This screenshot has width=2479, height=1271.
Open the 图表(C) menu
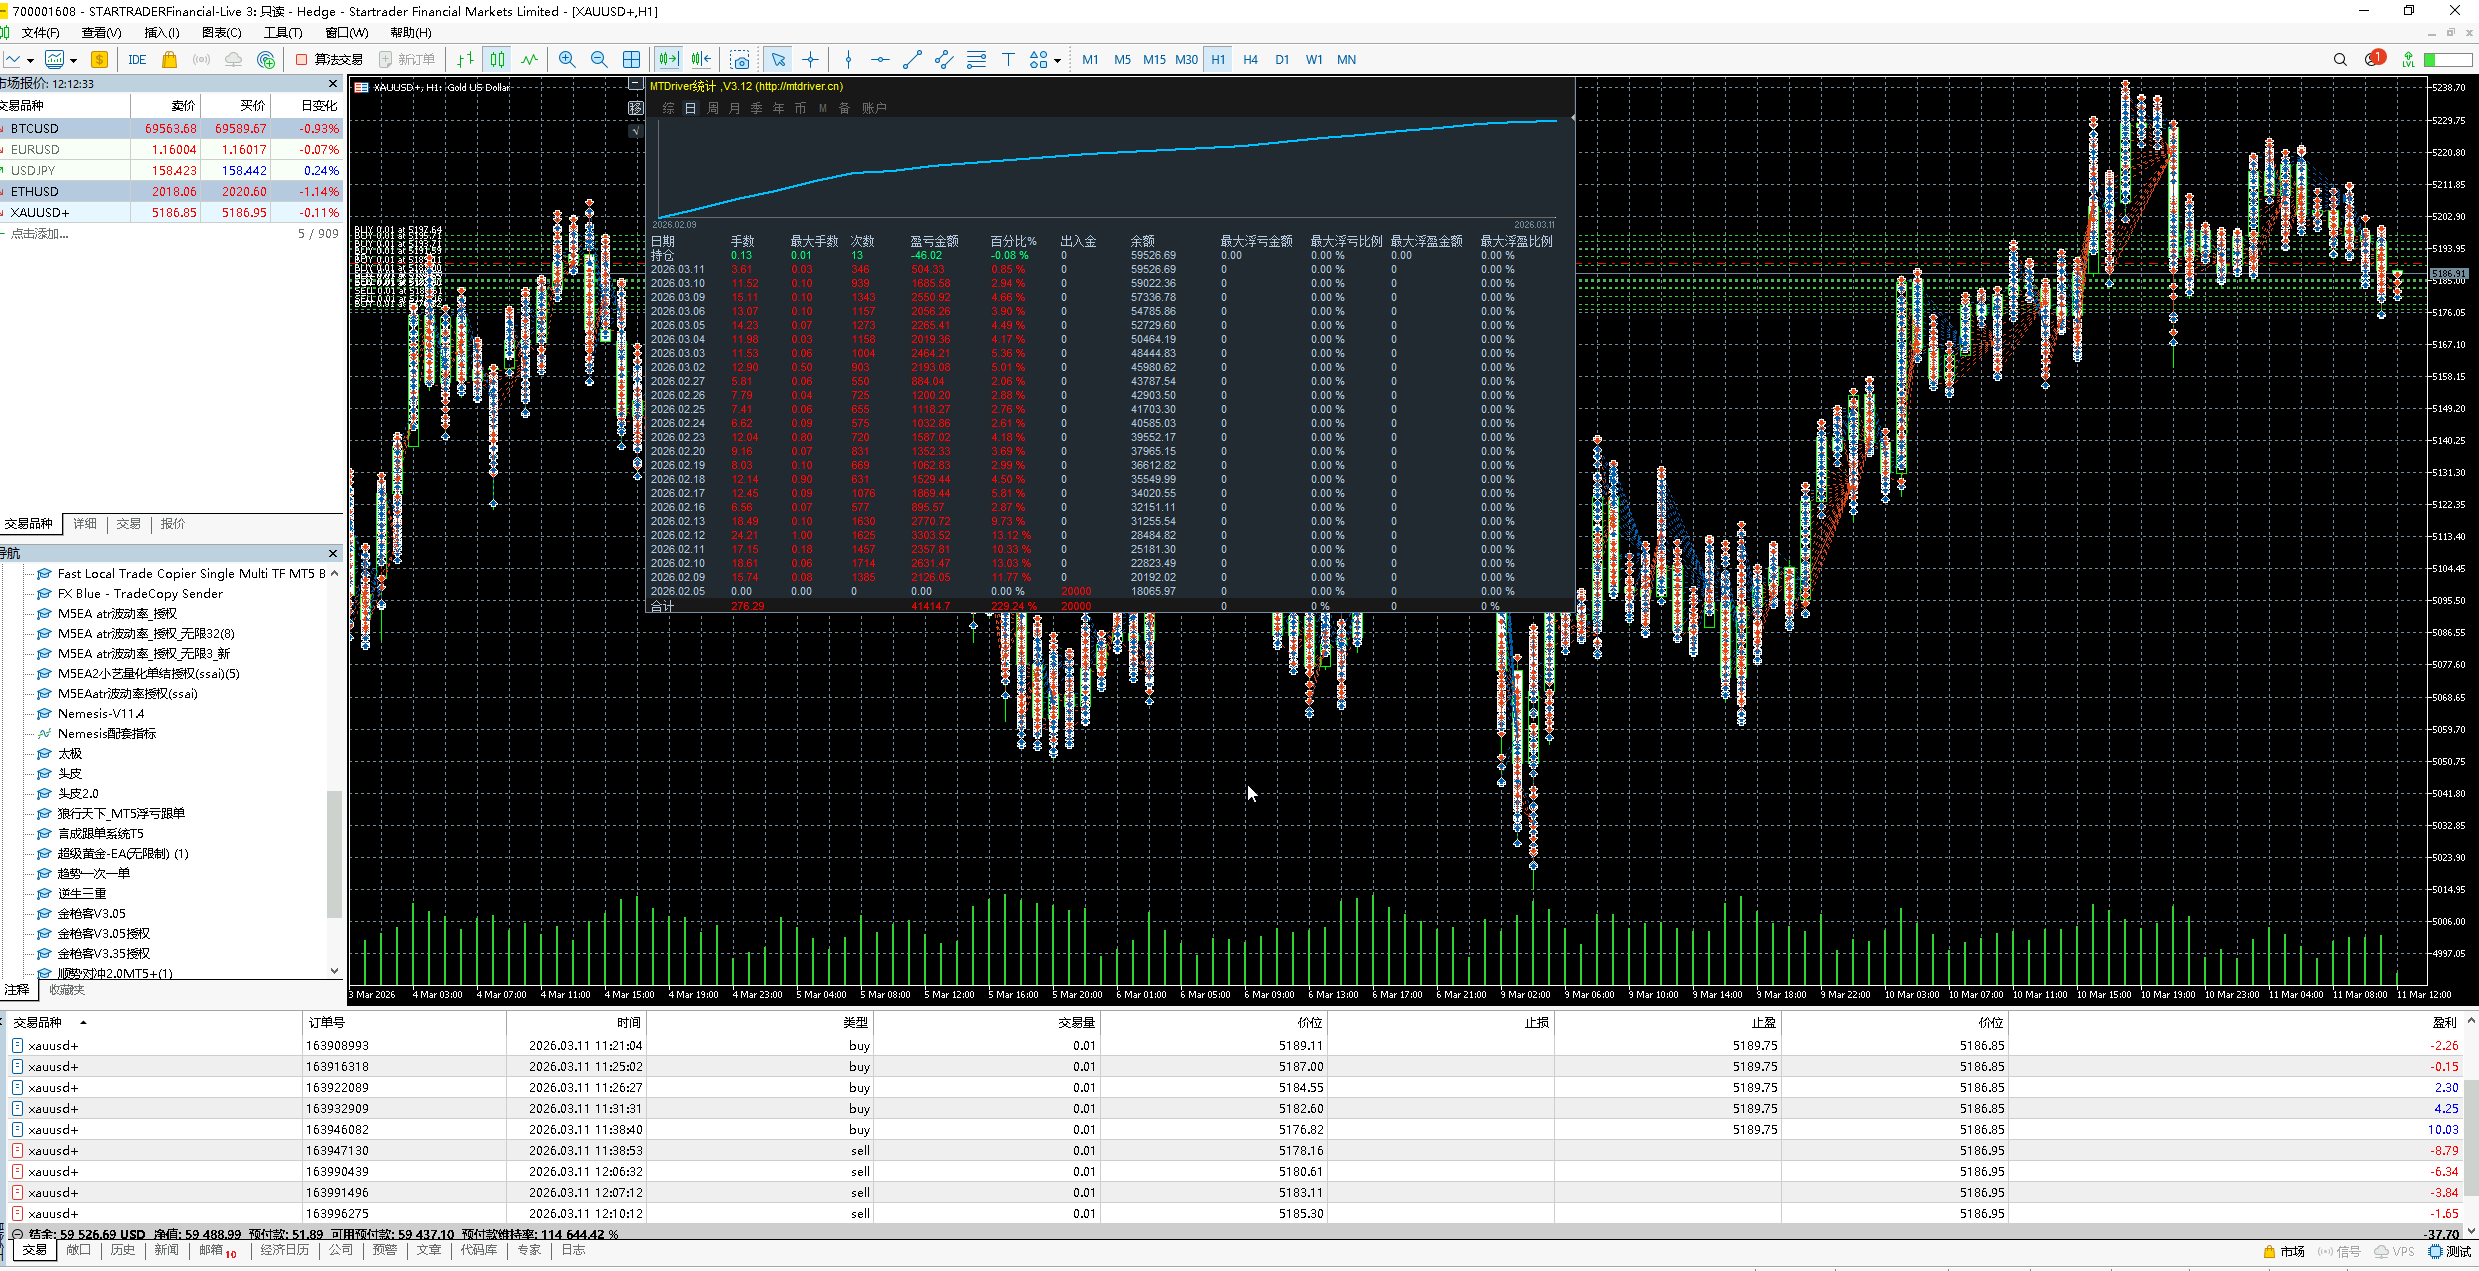[221, 33]
